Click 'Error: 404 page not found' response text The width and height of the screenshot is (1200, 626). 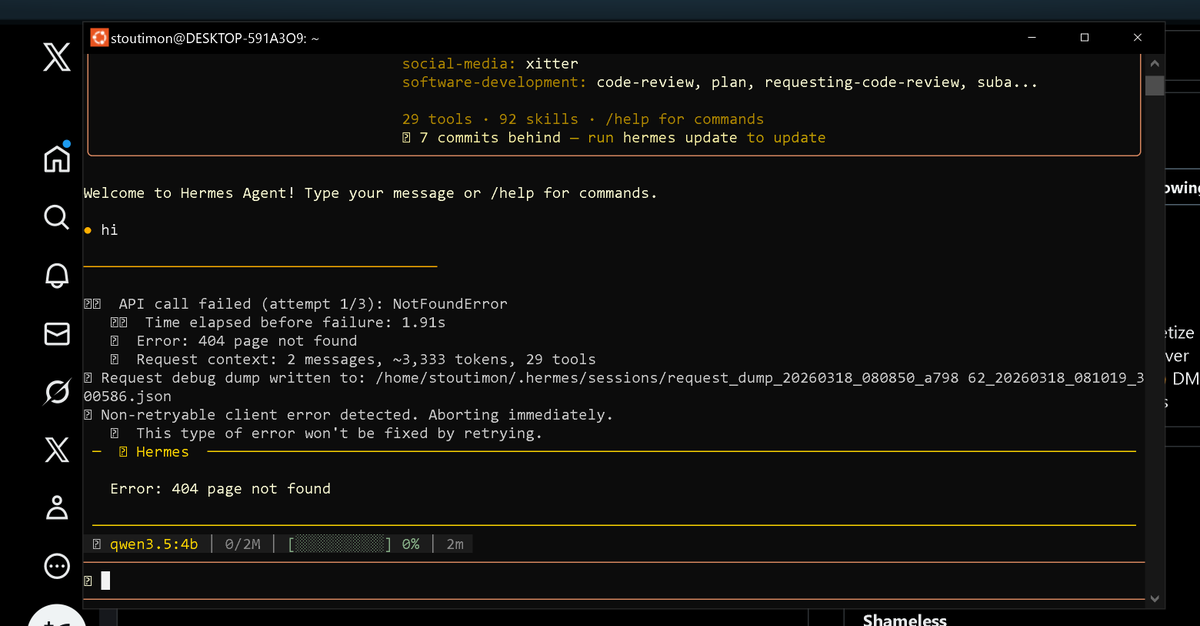pyautogui.click(x=220, y=488)
